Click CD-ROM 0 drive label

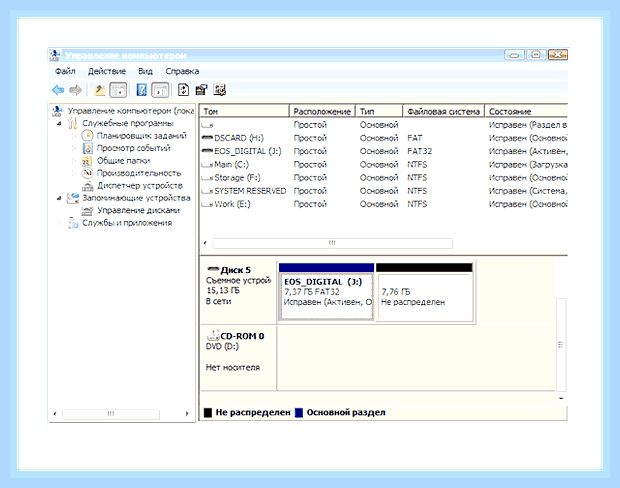(x=242, y=336)
